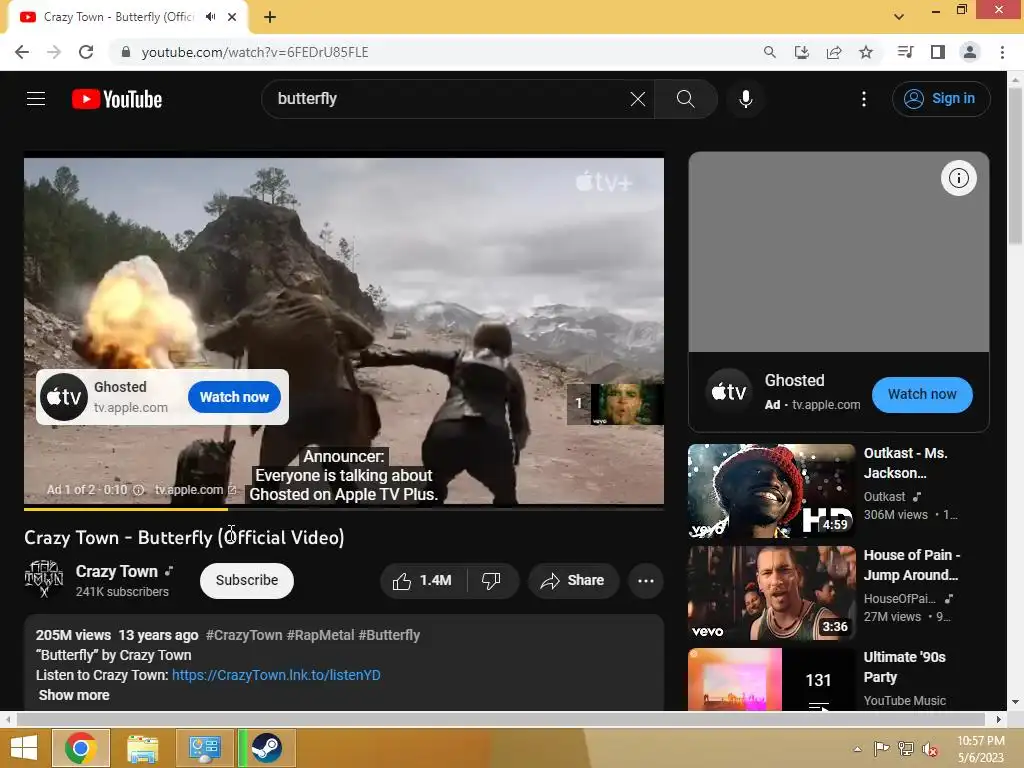Share the Butterfly video
This screenshot has width=1024, height=768.
point(573,581)
